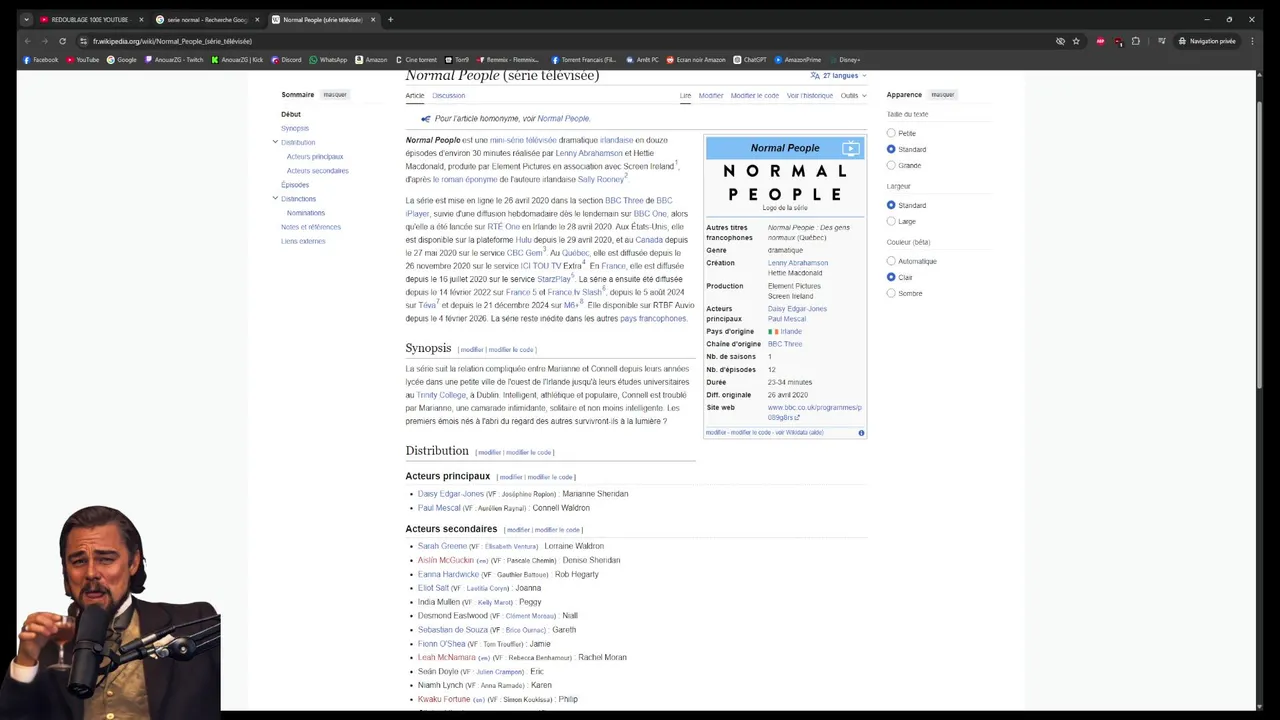Screen dimensions: 1280x720
Task: Open the AmazonPrime bookmark
Action: (798, 59)
